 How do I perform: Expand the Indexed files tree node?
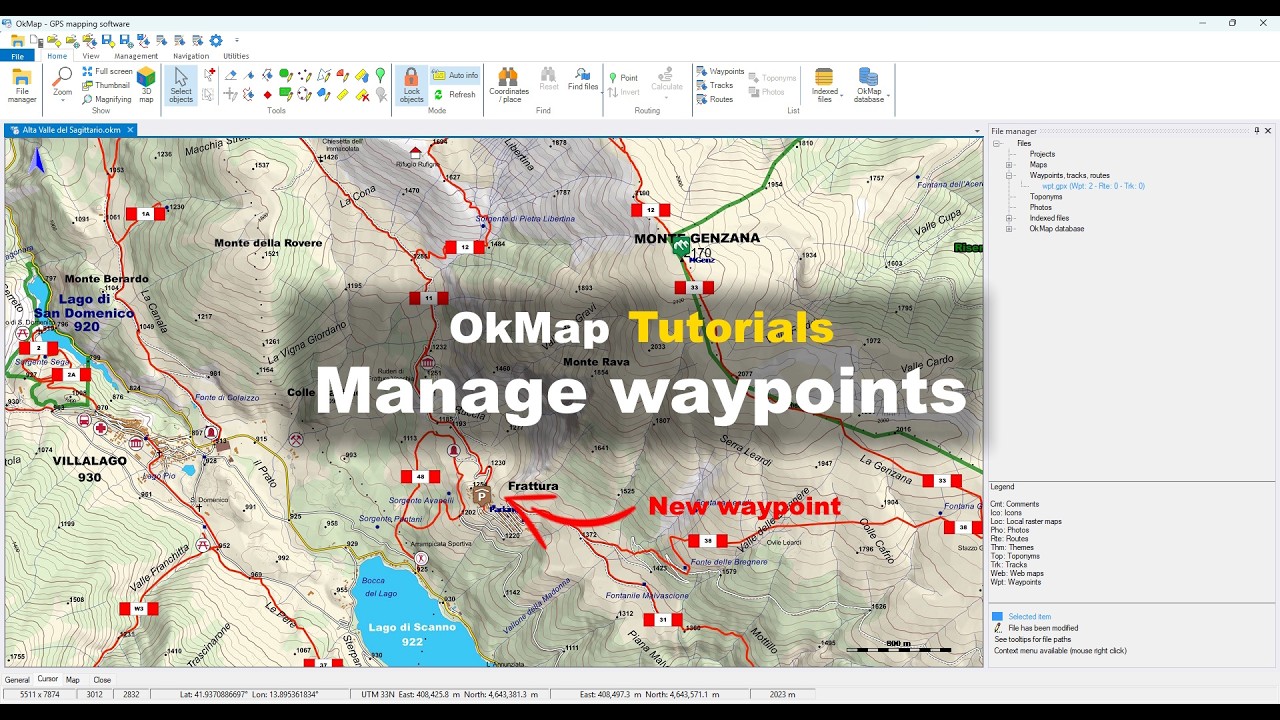(1010, 218)
